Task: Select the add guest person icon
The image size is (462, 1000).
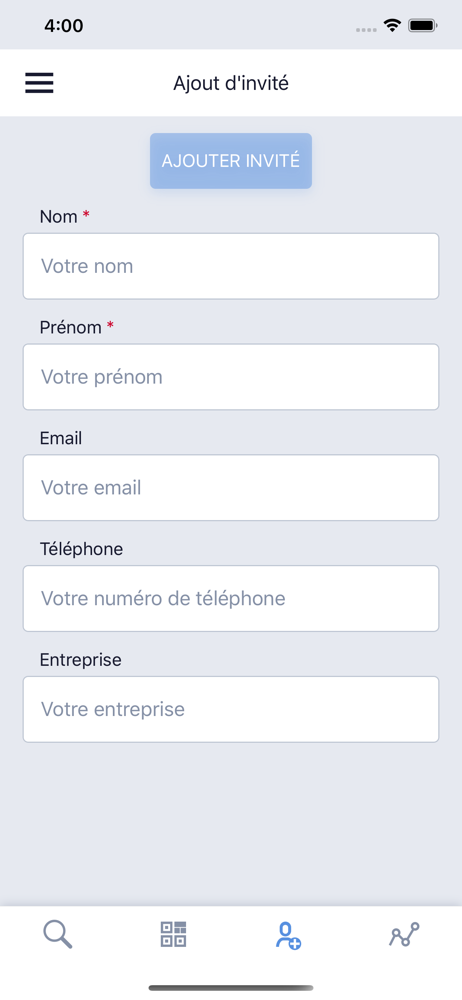Action: (288, 936)
